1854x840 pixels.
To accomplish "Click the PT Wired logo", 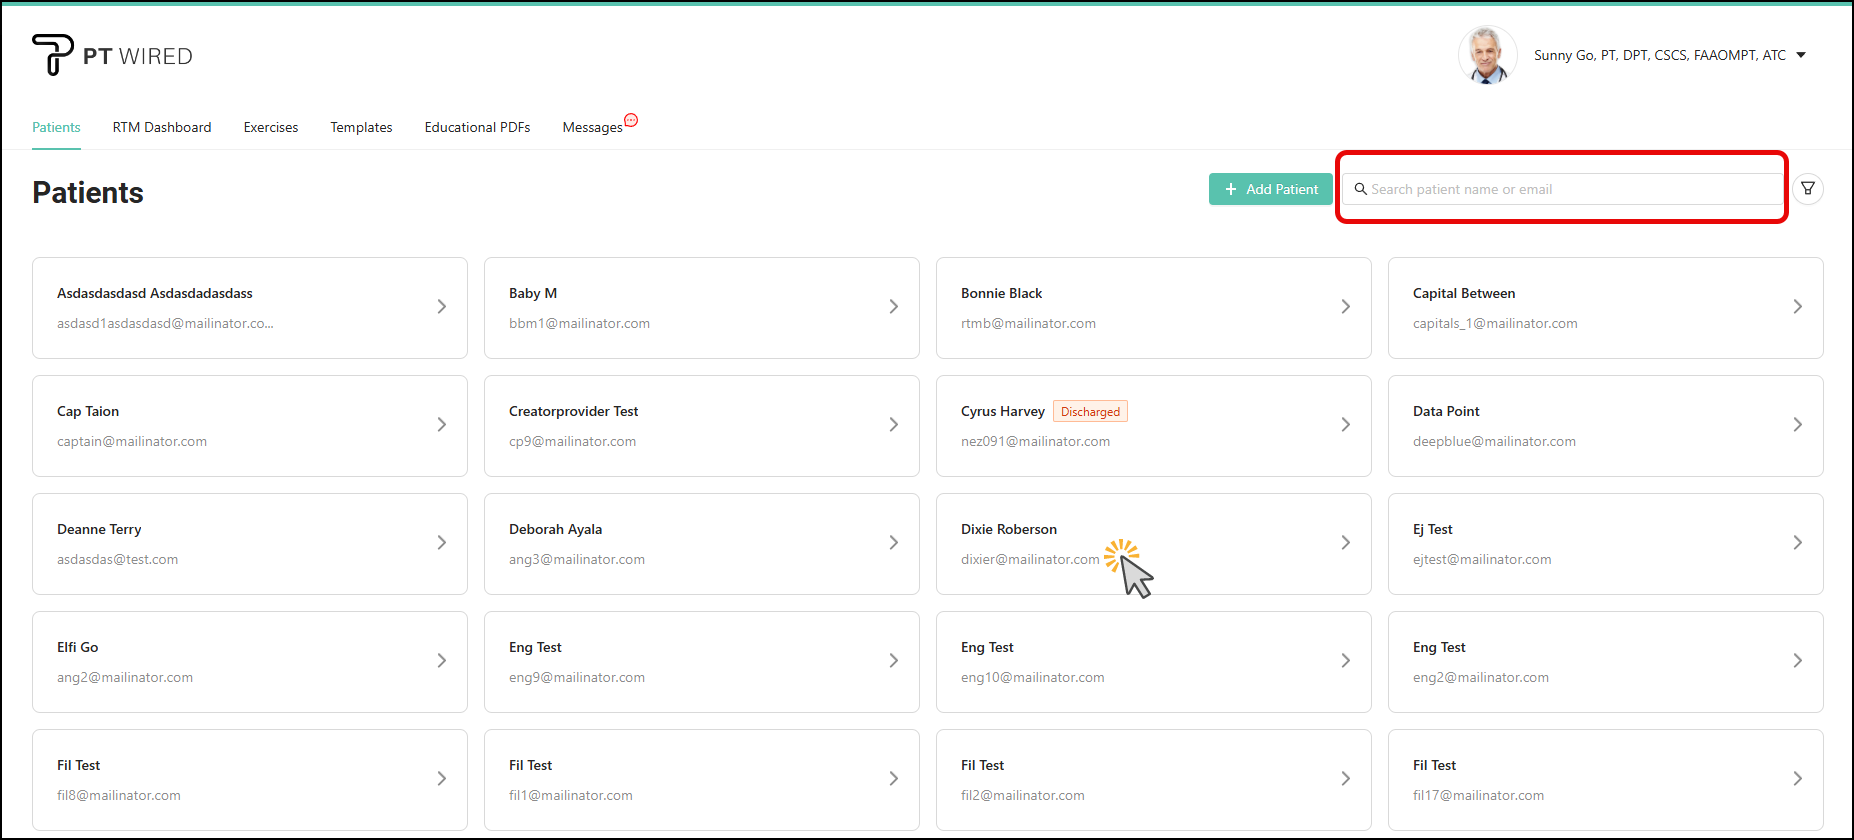I will pyautogui.click(x=112, y=56).
